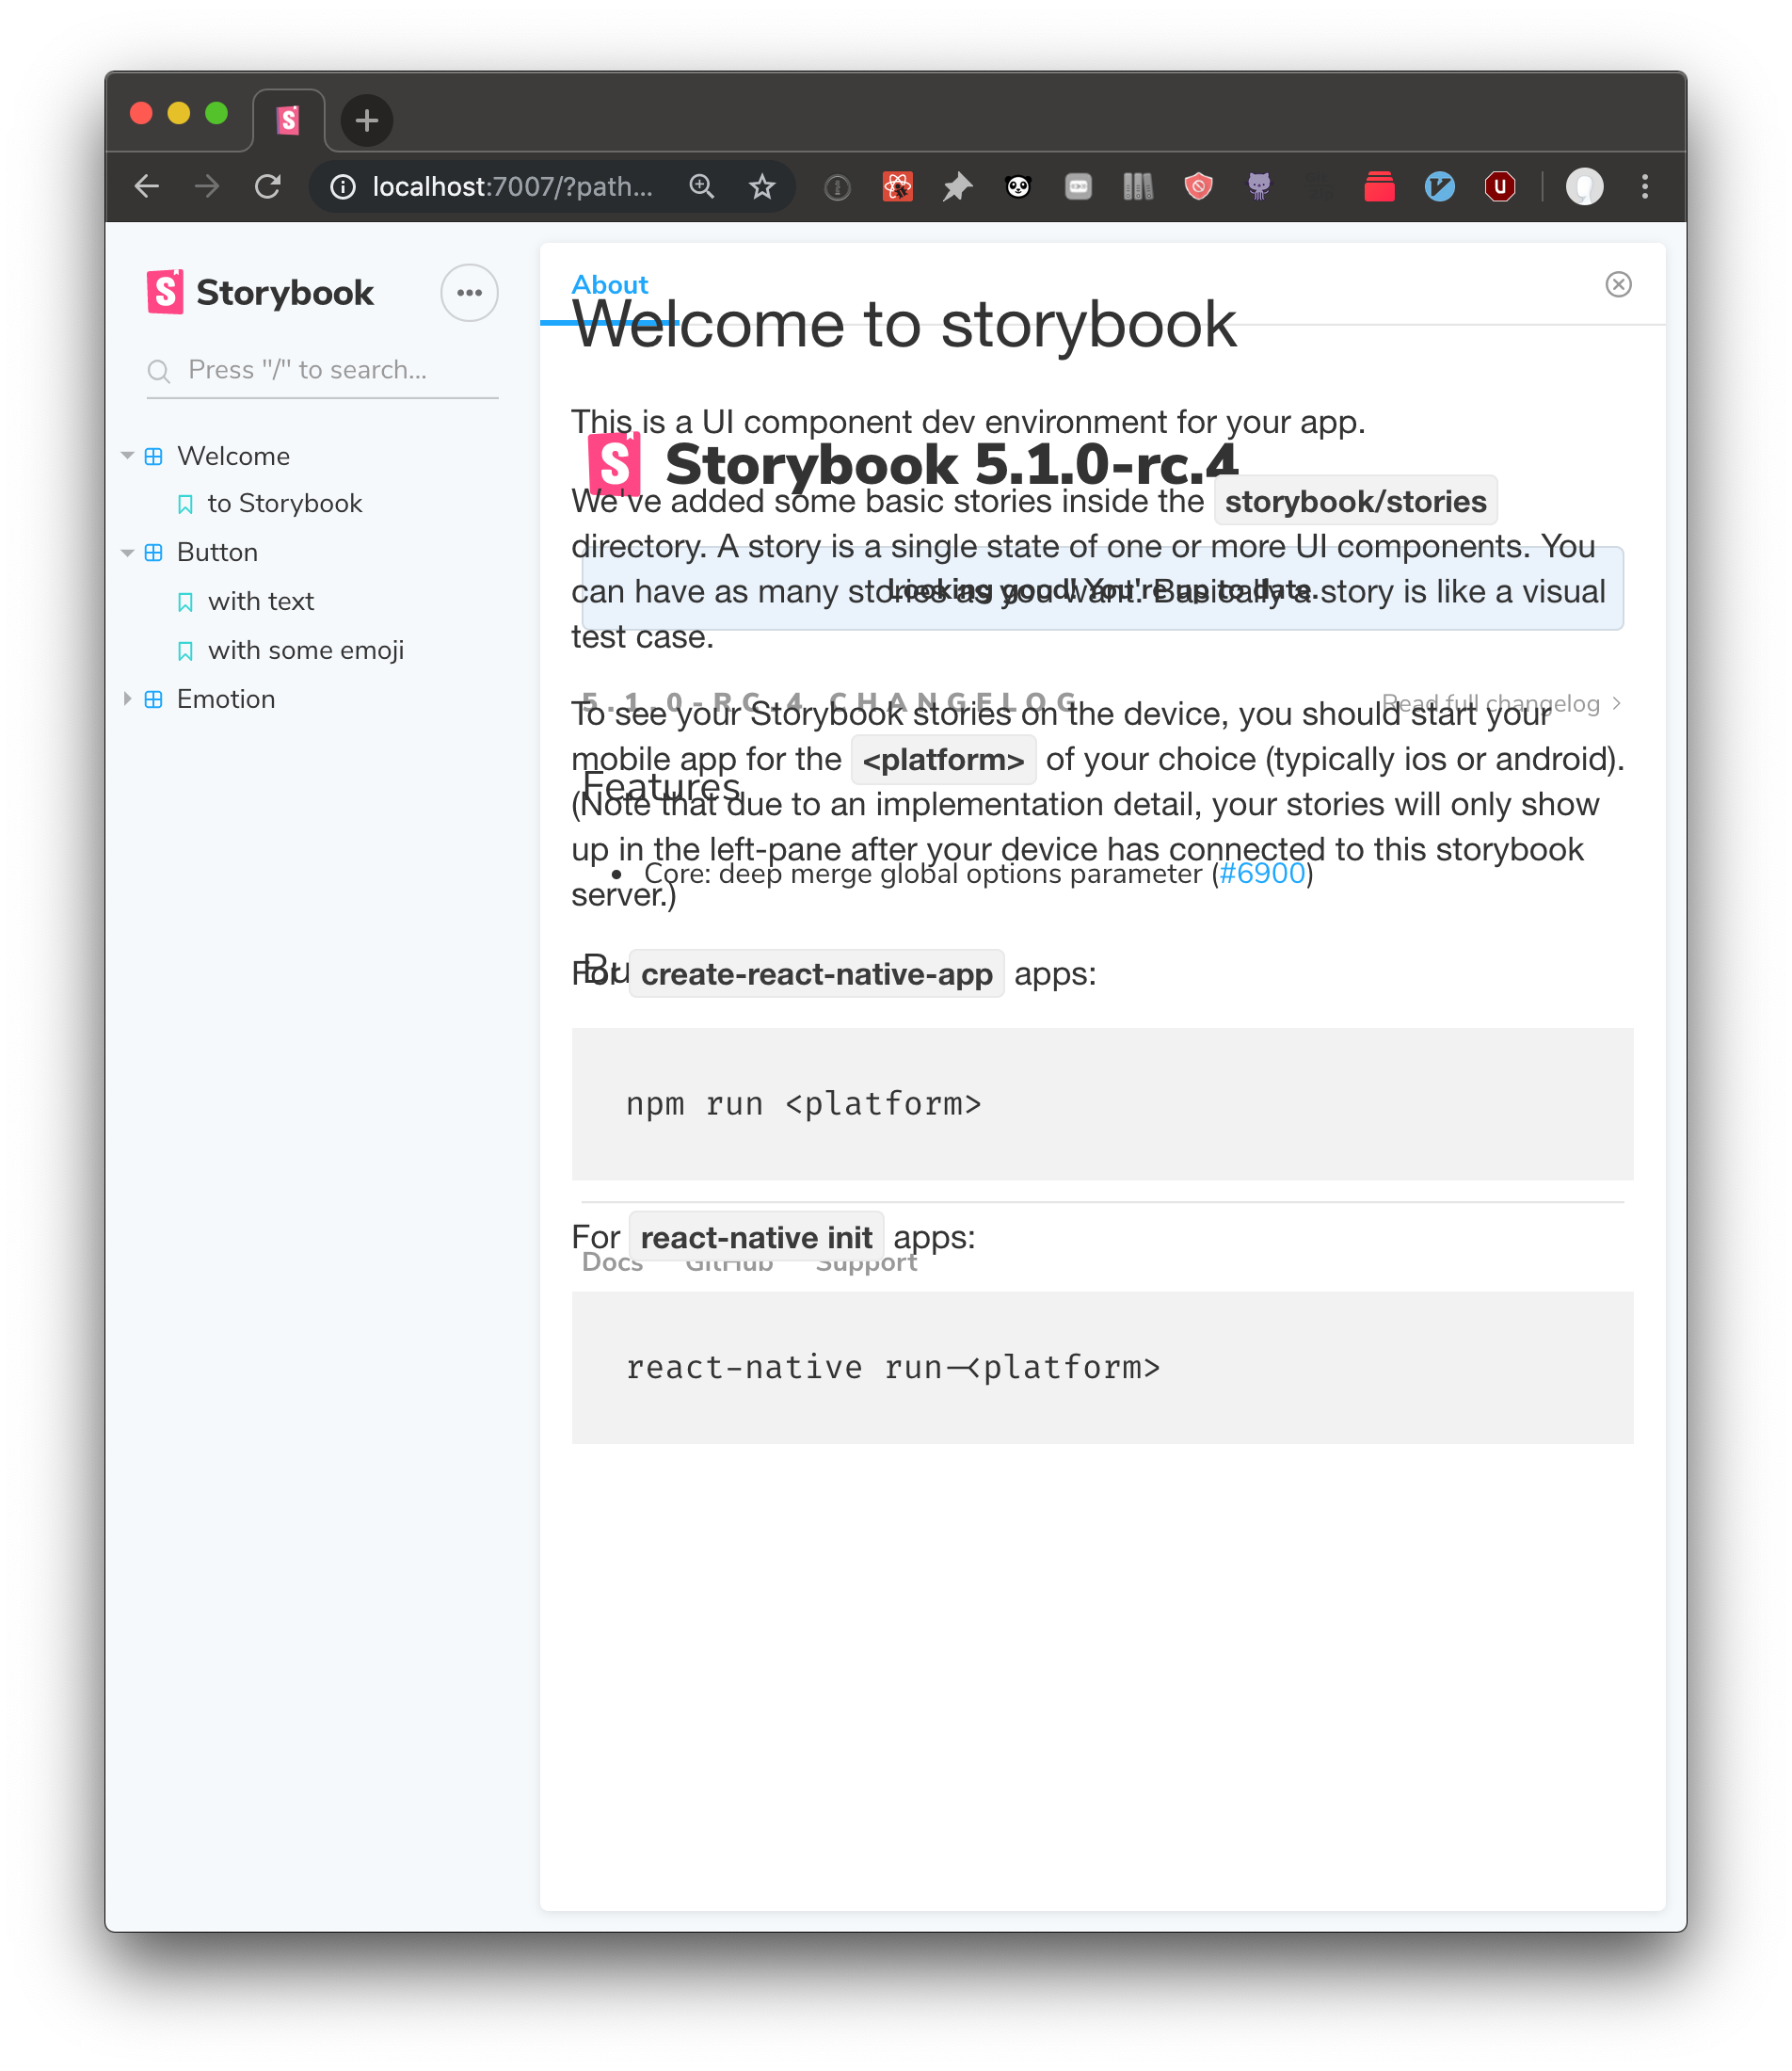Focus the 'Press "/" to search' field
The width and height of the screenshot is (1792, 2071).
[322, 370]
